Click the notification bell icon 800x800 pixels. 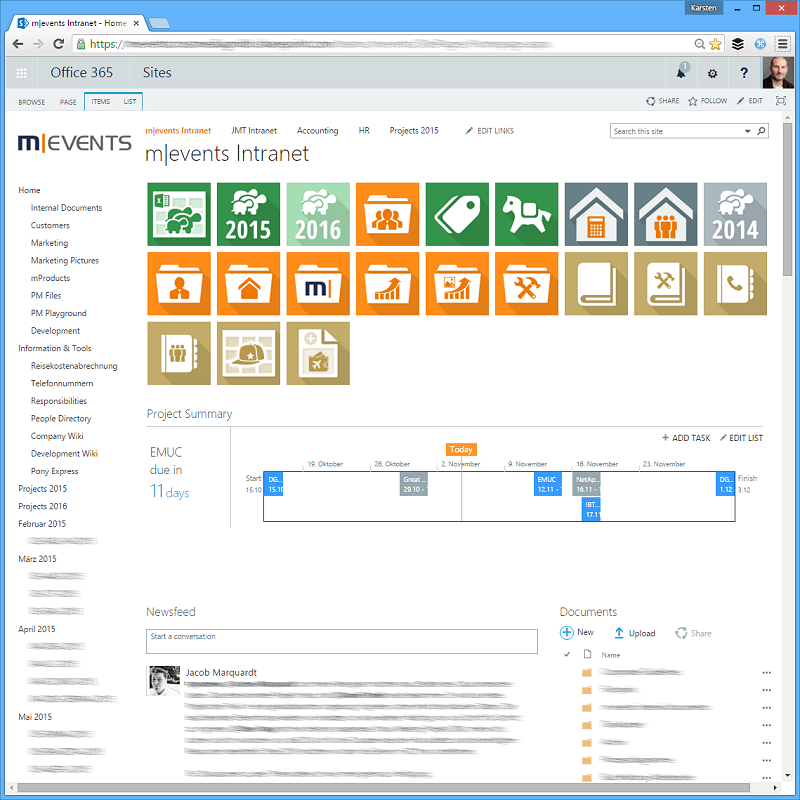tap(682, 72)
